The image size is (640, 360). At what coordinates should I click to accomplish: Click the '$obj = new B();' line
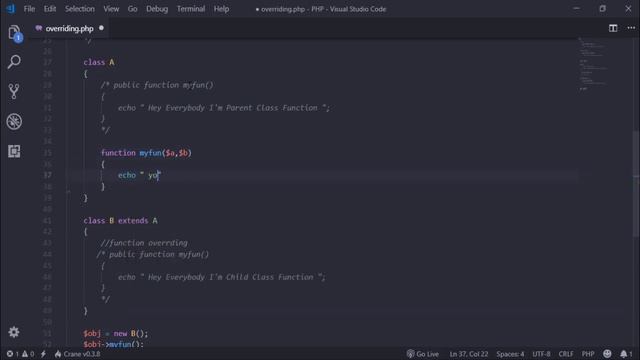tap(116, 333)
